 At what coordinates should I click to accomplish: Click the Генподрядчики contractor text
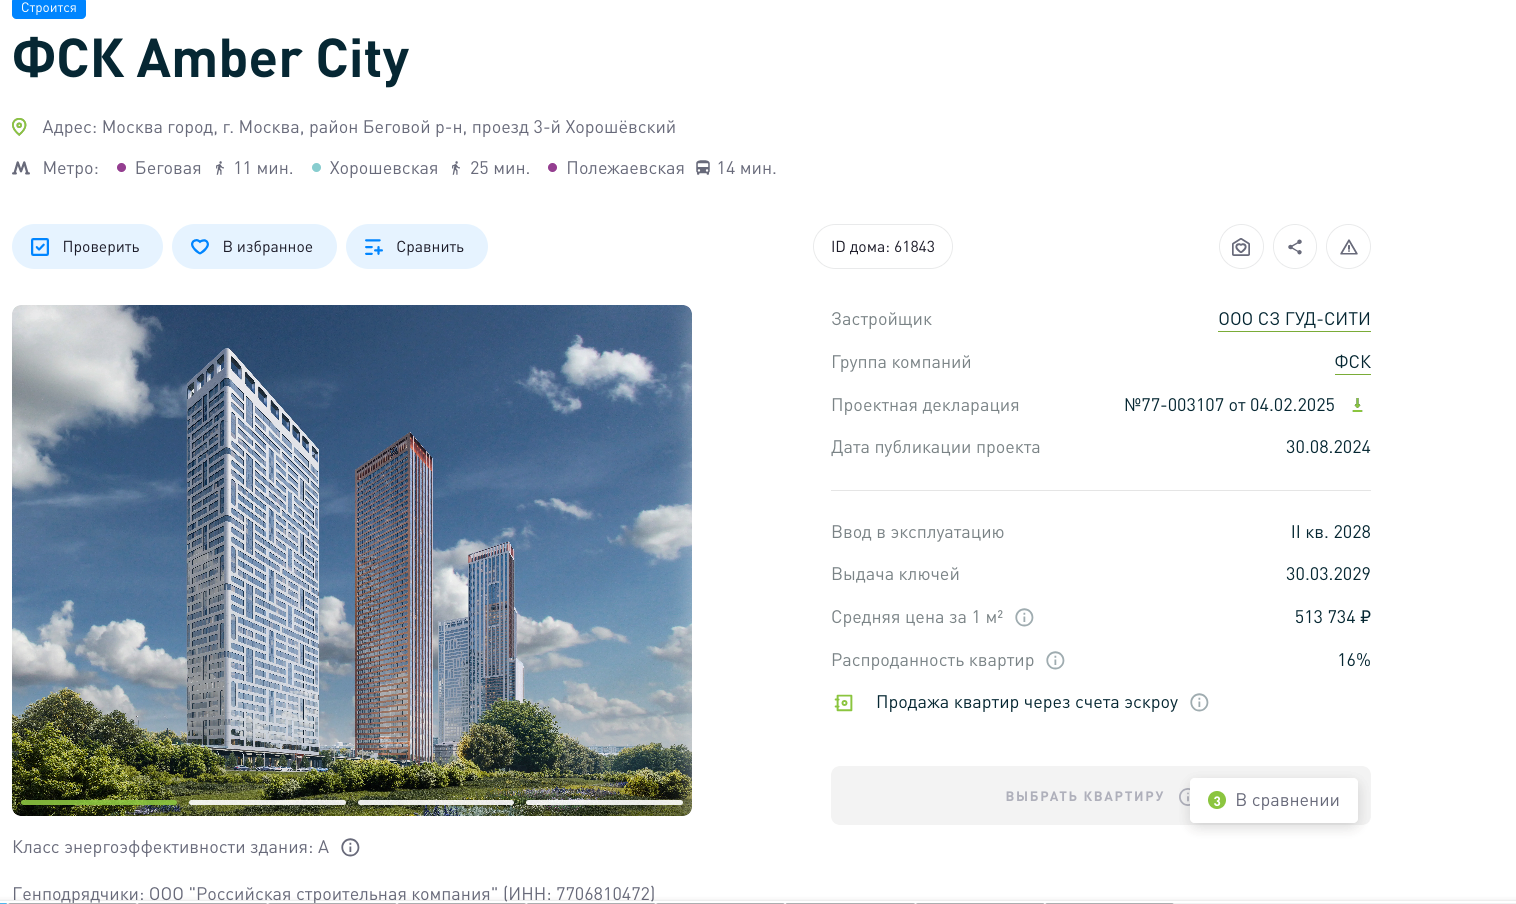click(x=334, y=893)
